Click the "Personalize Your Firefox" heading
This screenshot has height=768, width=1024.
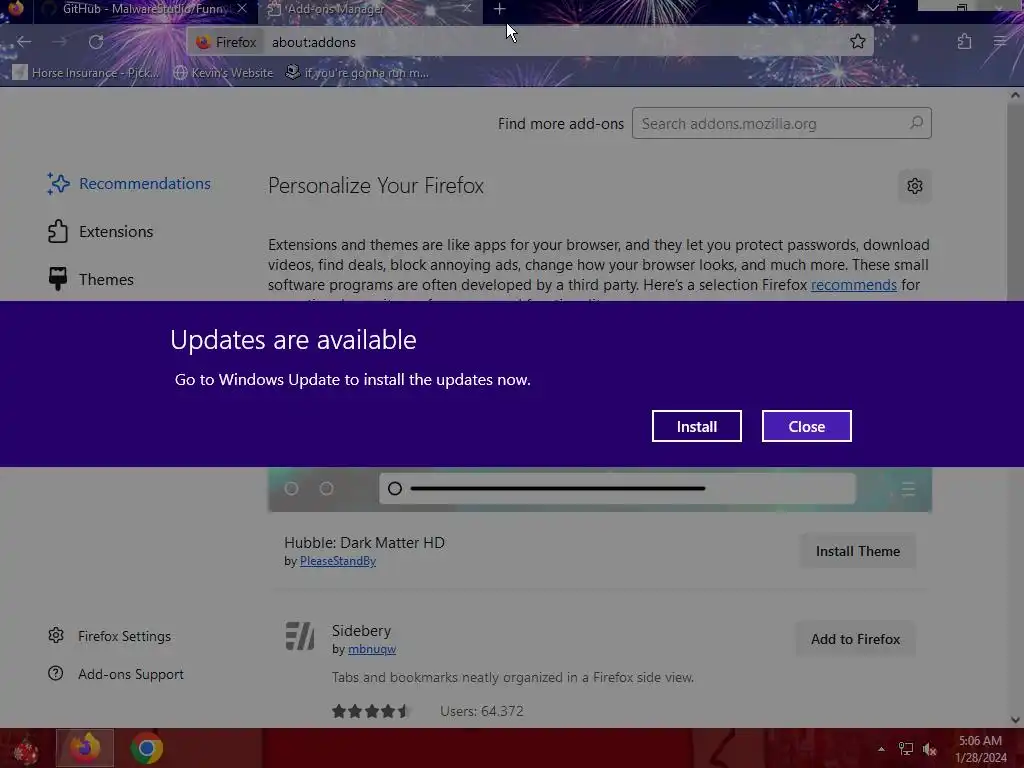pos(376,185)
